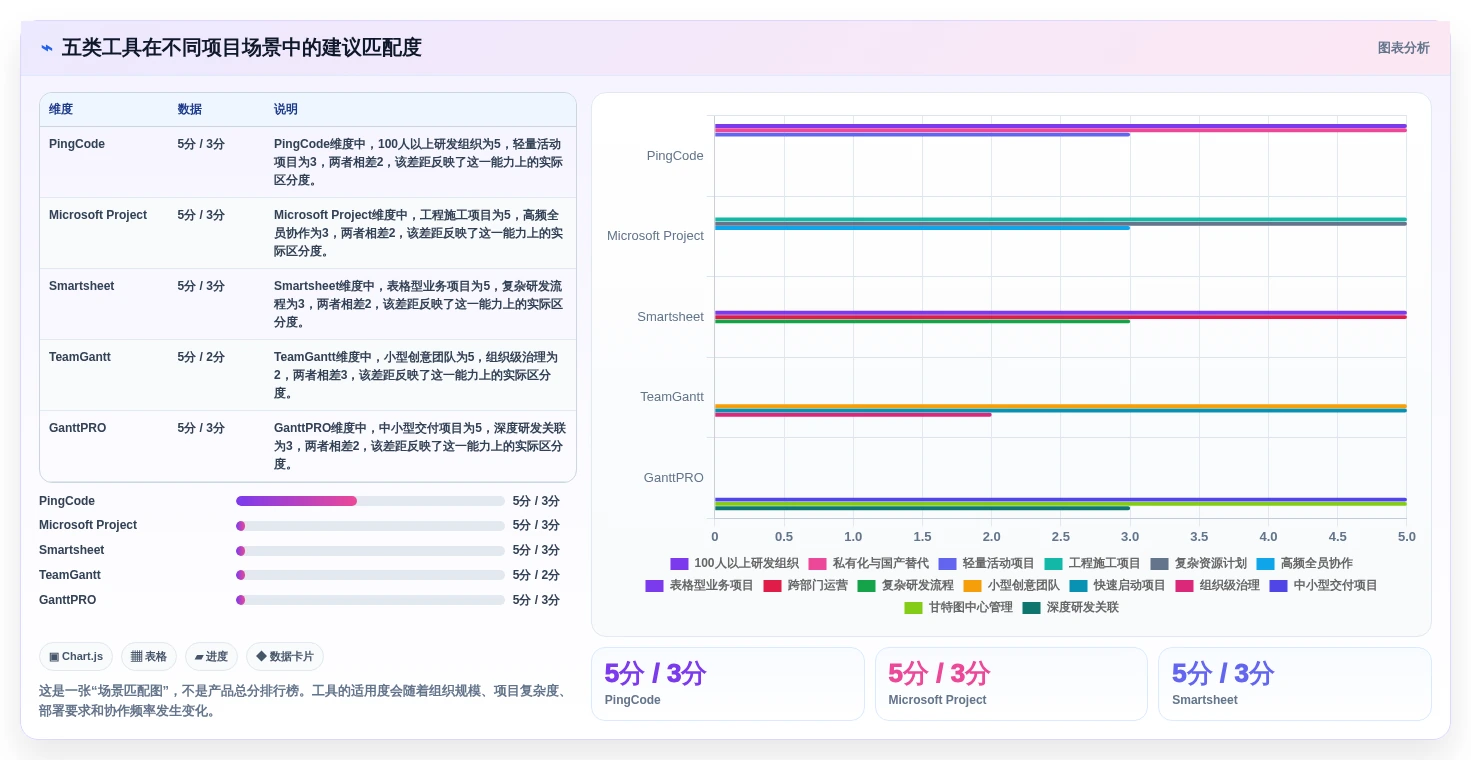Viewport: 1471px width, 760px height.
Task: Click the TeamGantt chart axis label
Action: coord(672,397)
